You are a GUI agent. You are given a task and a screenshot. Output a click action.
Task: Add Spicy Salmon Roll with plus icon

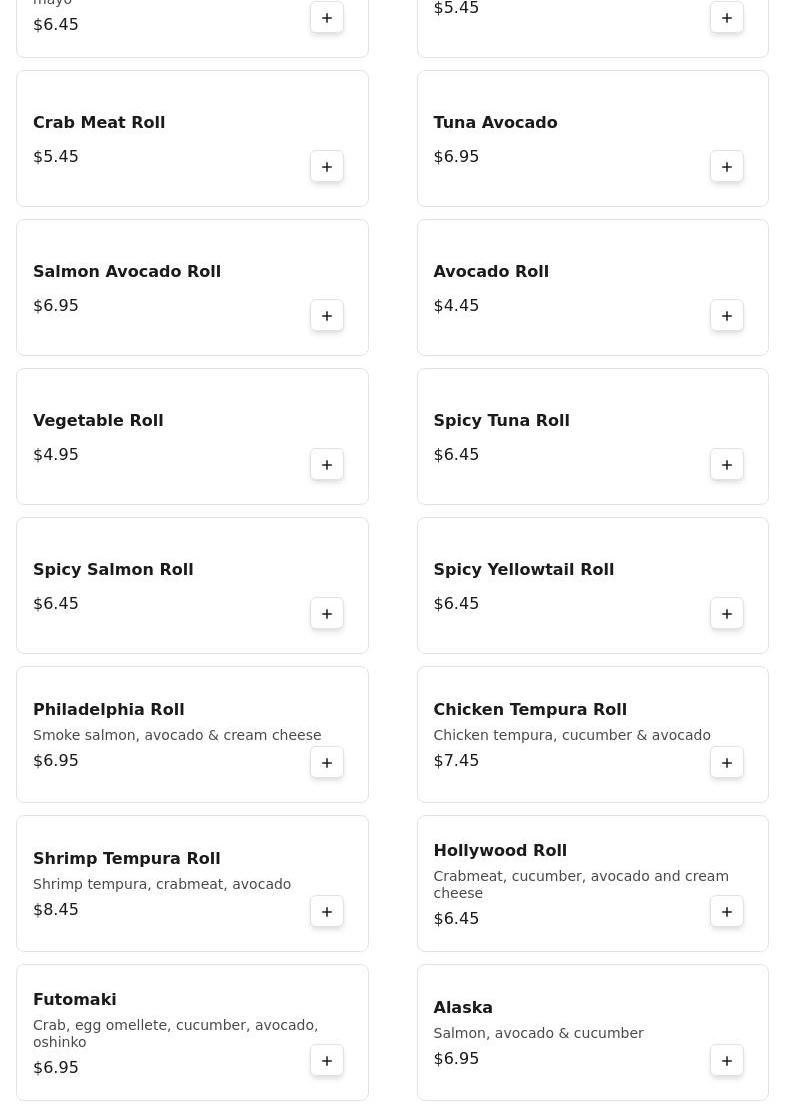[327, 614]
